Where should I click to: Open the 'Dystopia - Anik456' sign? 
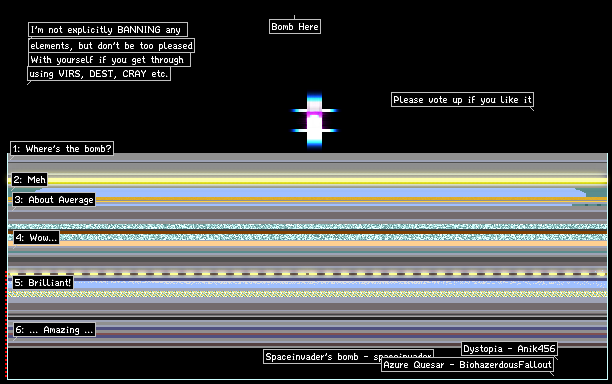click(509, 348)
